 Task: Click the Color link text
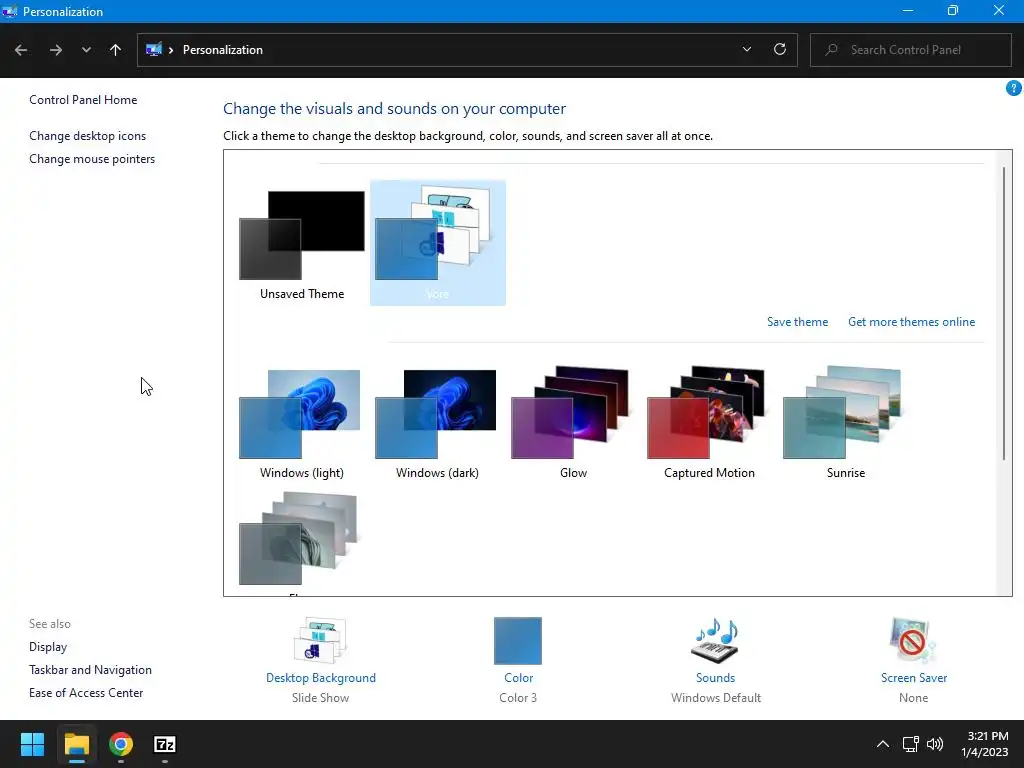tap(519, 678)
